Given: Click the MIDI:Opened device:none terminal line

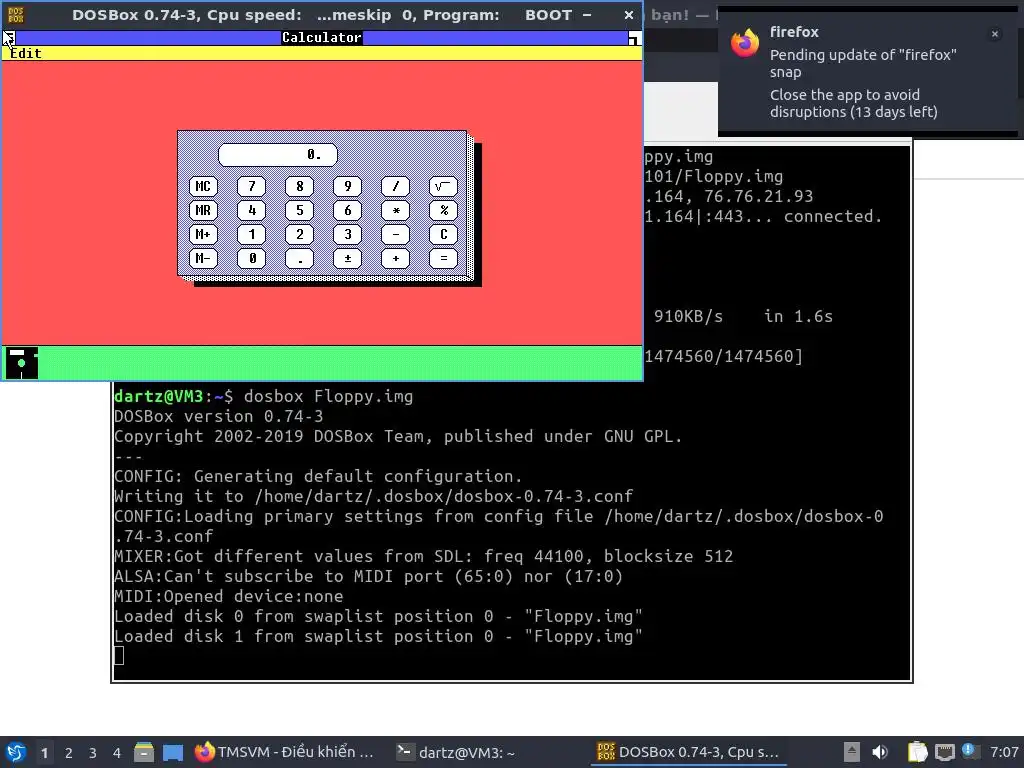Looking at the screenshot, I should click(229, 596).
